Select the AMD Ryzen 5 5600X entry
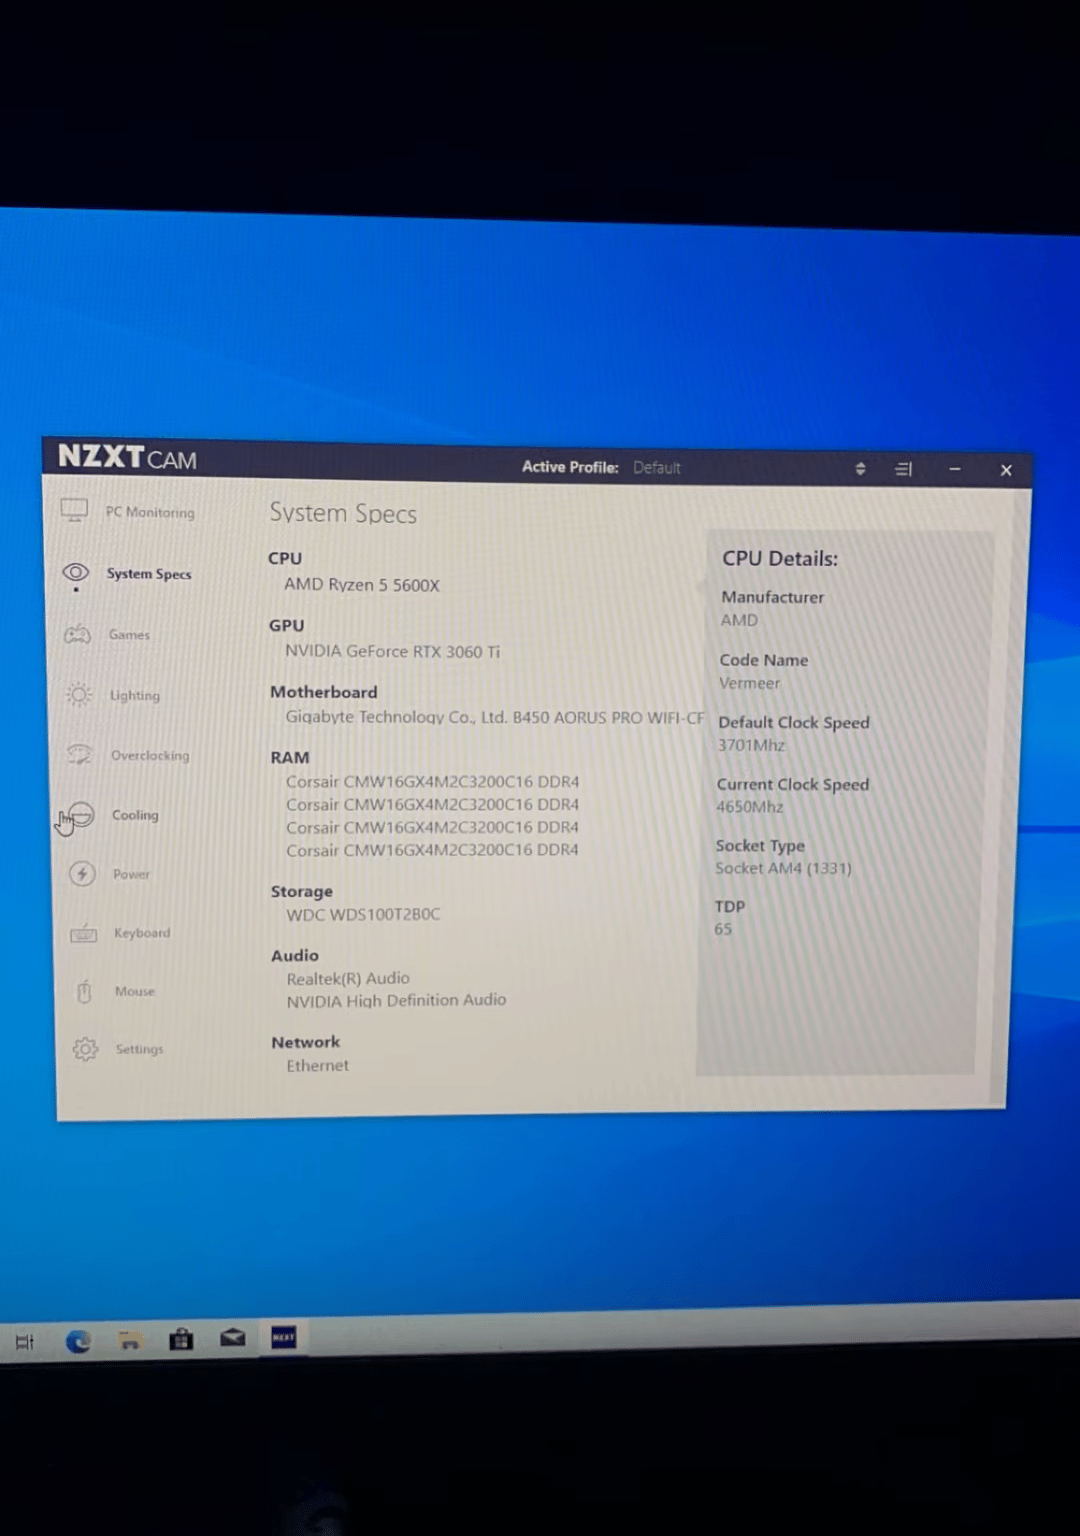Viewport: 1080px width, 1536px height. tap(362, 585)
